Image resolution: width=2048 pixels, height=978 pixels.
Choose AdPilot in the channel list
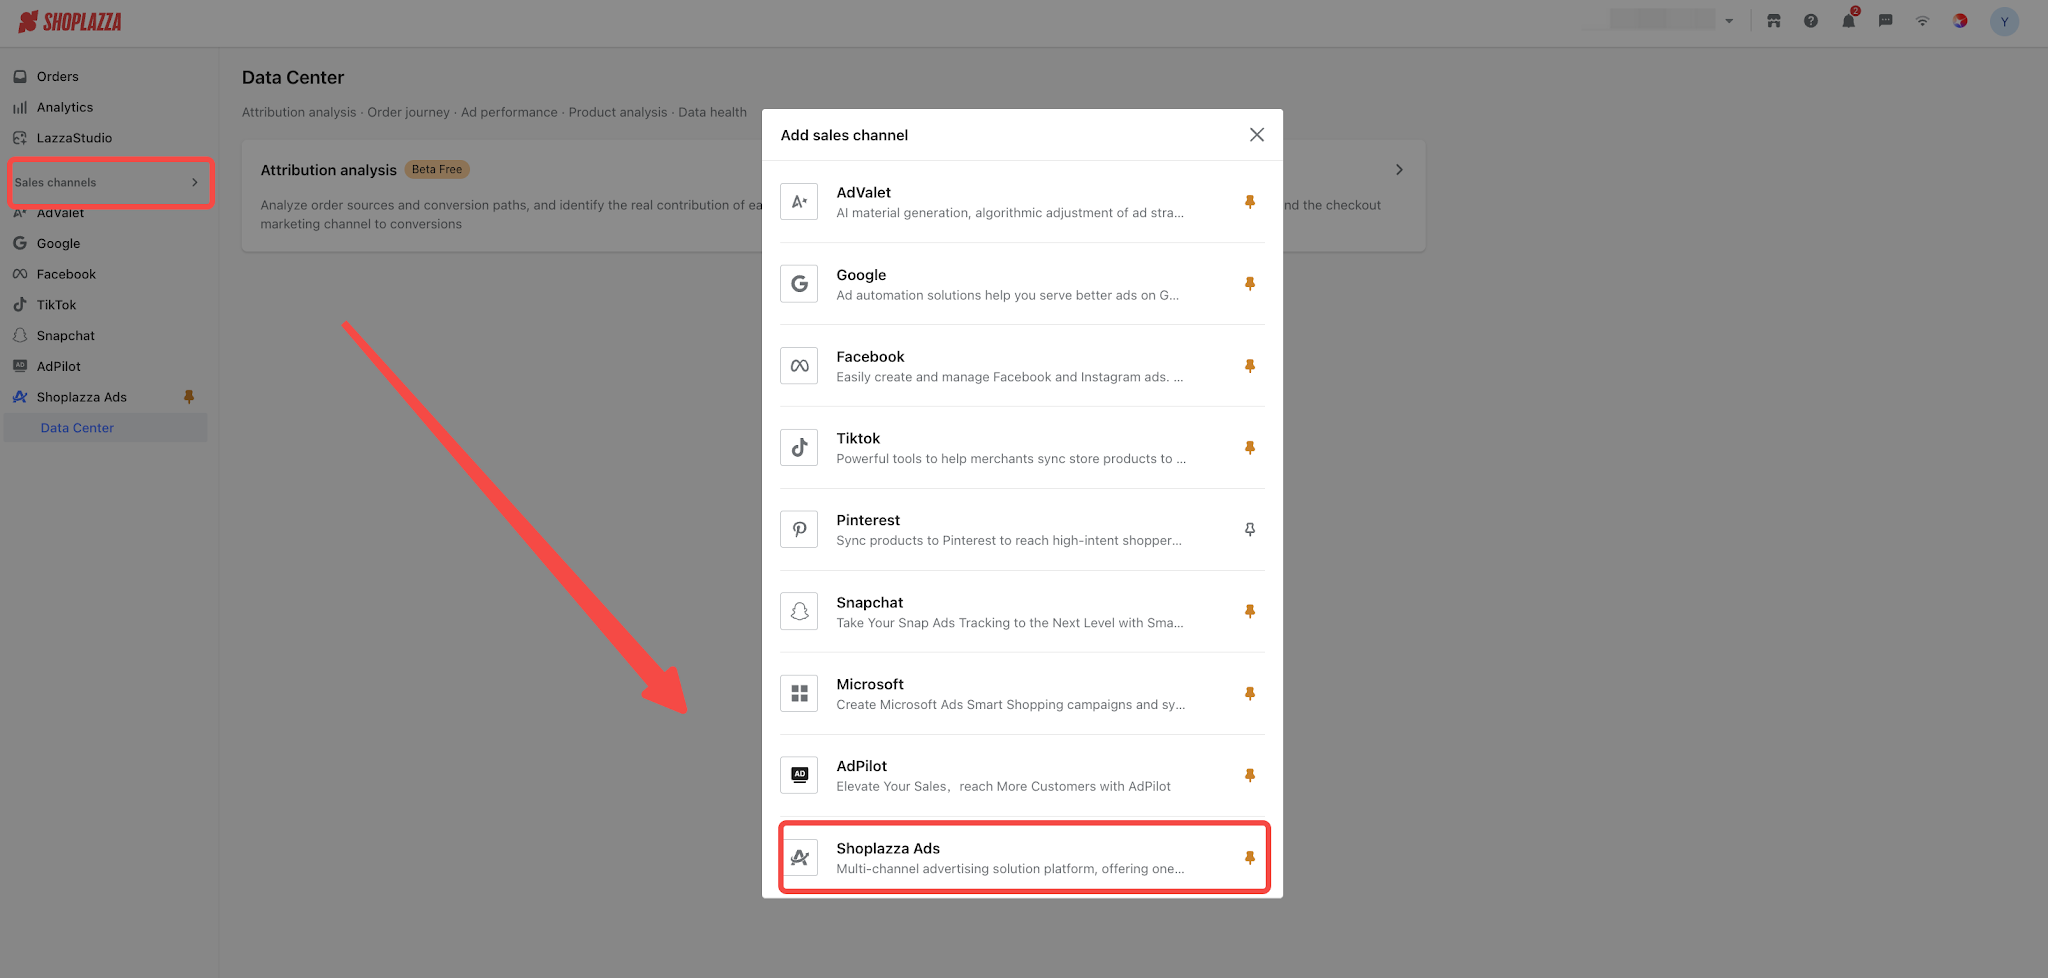pyautogui.click(x=1022, y=775)
